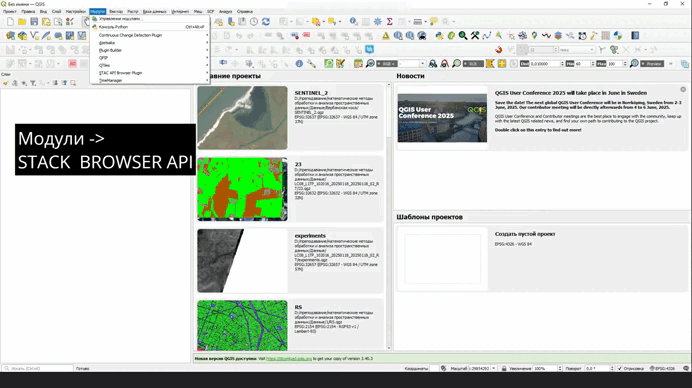Click the Preview button in SCP toolbar

[652, 64]
